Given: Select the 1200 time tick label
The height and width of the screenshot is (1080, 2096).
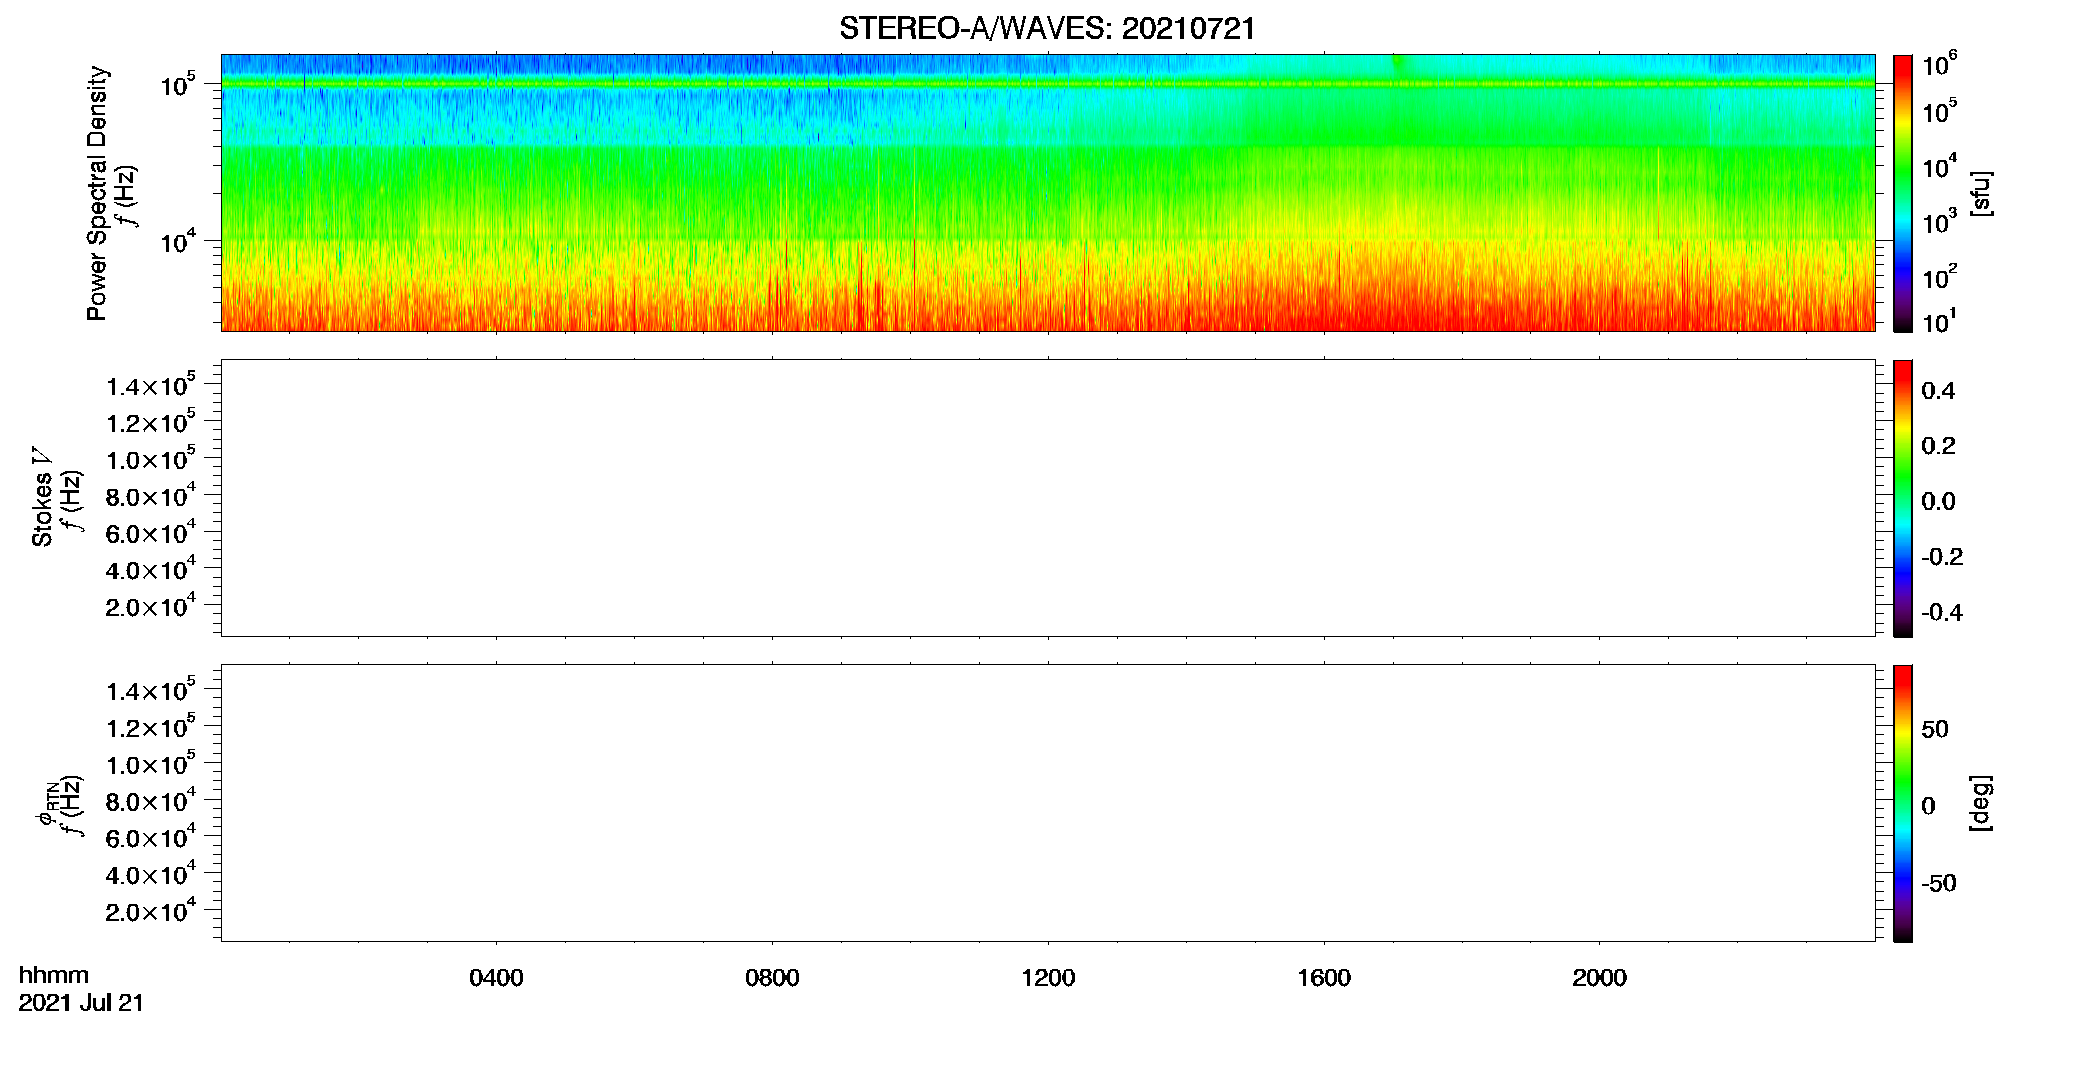Looking at the screenshot, I should pyautogui.click(x=1048, y=978).
